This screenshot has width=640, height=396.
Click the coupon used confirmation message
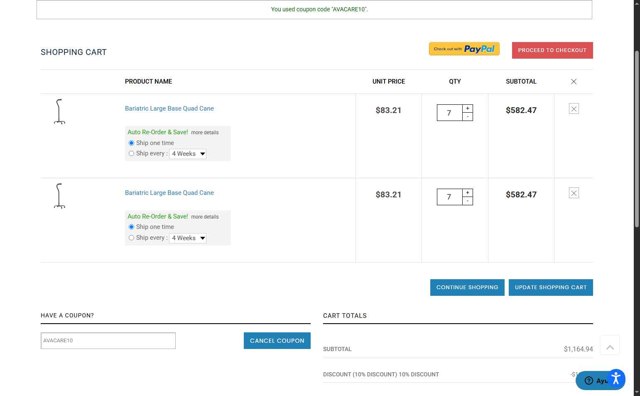[x=319, y=9]
